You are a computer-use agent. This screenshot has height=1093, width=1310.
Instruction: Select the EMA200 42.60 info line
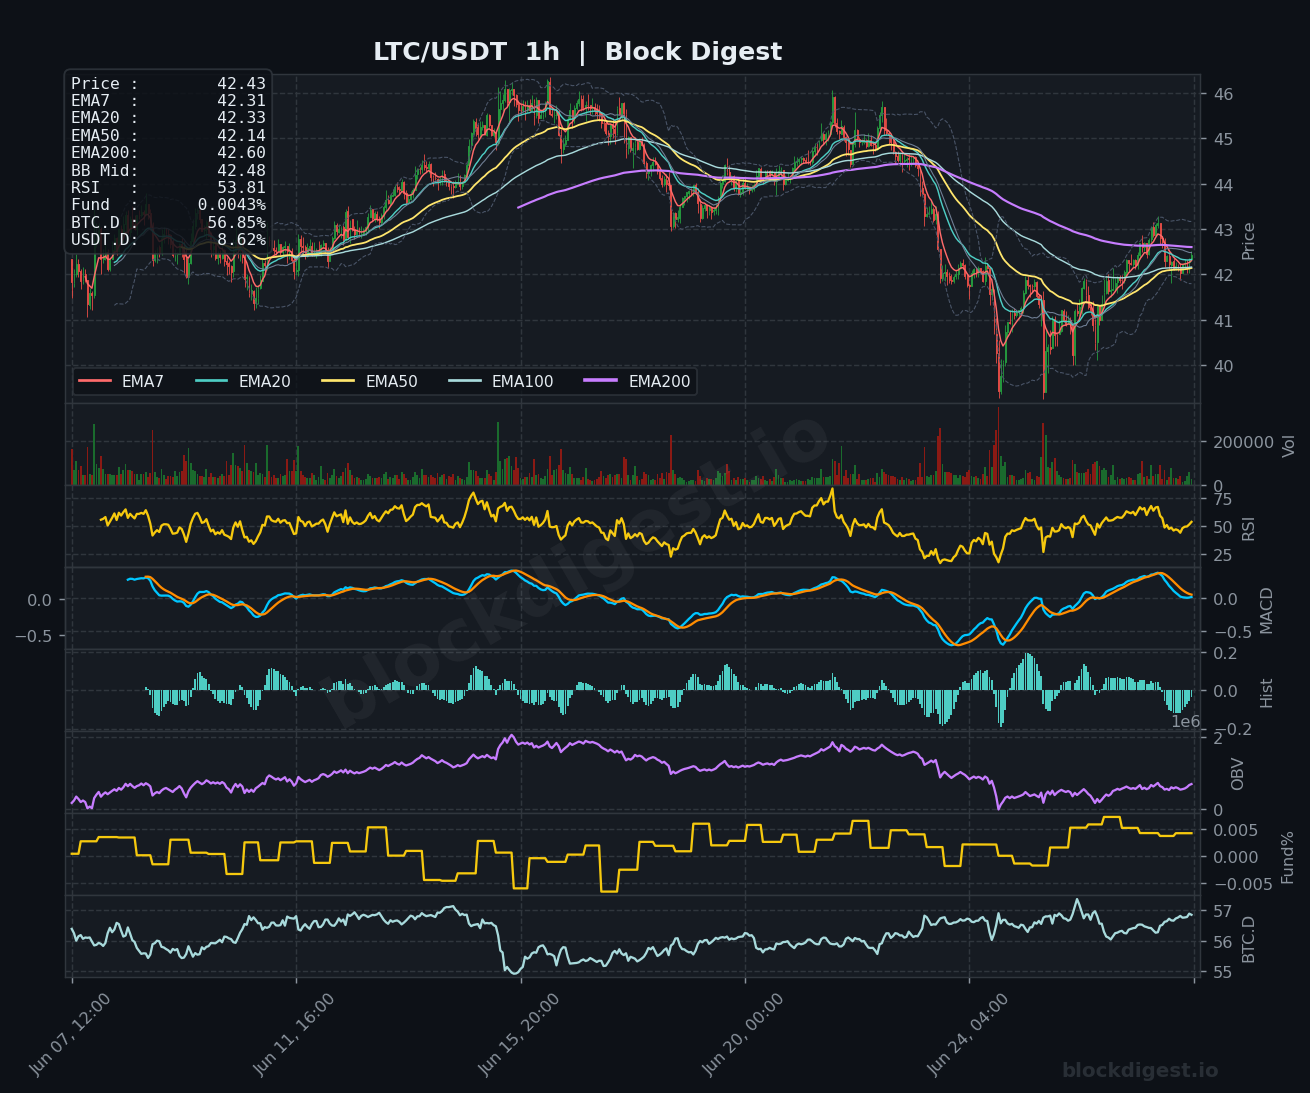click(168, 153)
